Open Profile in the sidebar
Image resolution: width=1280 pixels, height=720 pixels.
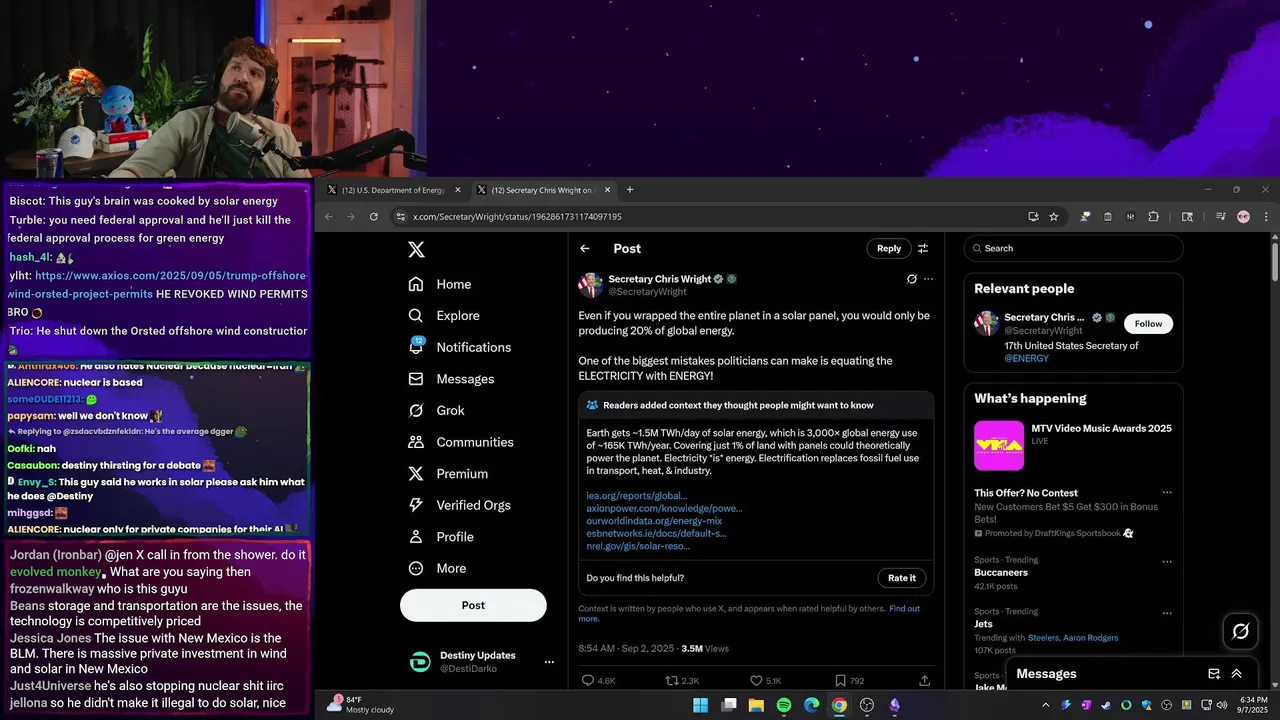(x=441, y=537)
